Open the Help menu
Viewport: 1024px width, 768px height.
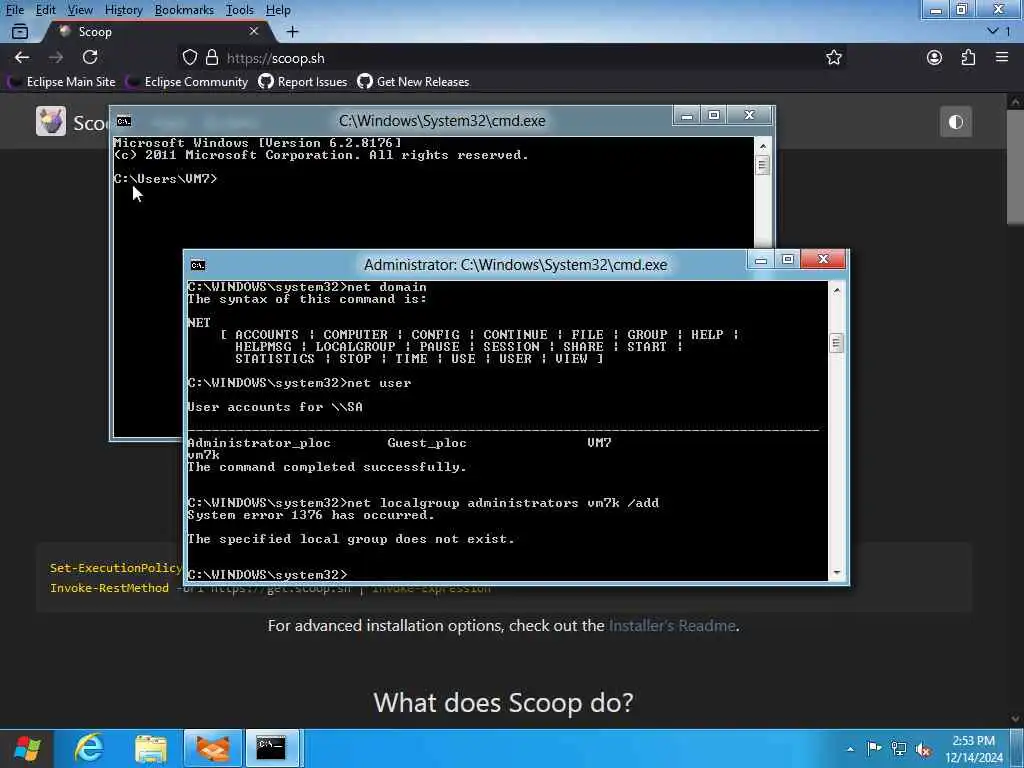[278, 10]
